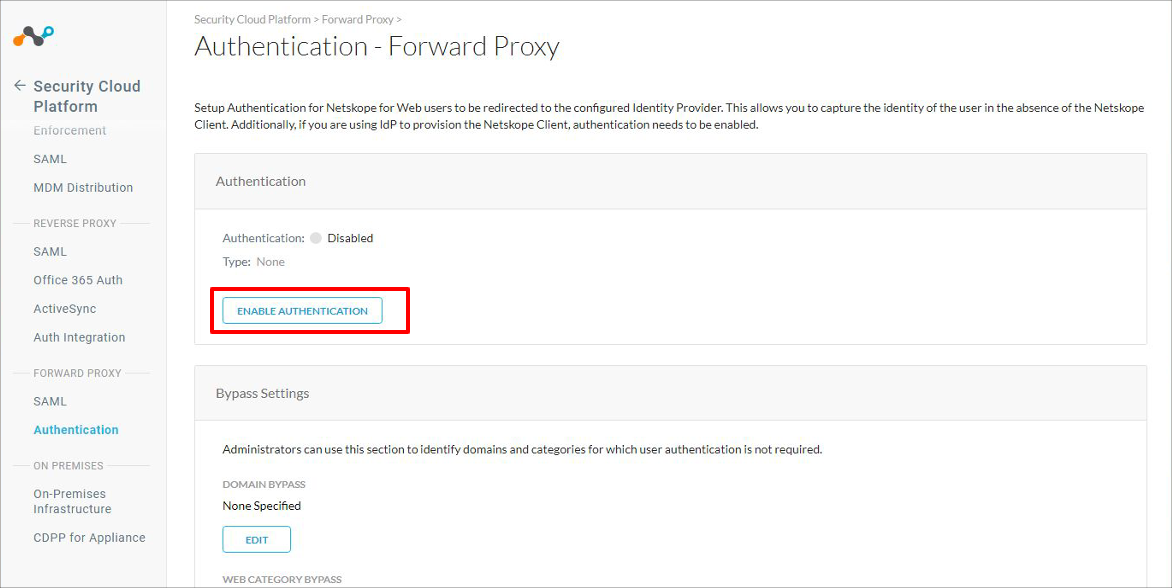Open Forward Proxy breadcrumb link
Screen dimensions: 1172x588
357,19
